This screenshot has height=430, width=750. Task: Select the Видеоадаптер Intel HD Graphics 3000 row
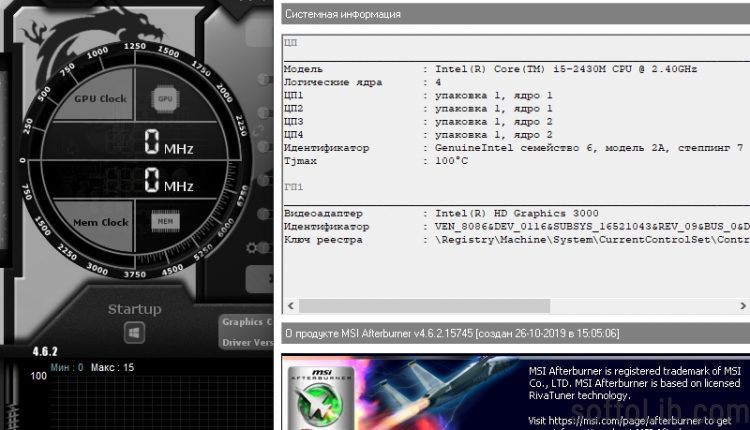tap(441, 213)
